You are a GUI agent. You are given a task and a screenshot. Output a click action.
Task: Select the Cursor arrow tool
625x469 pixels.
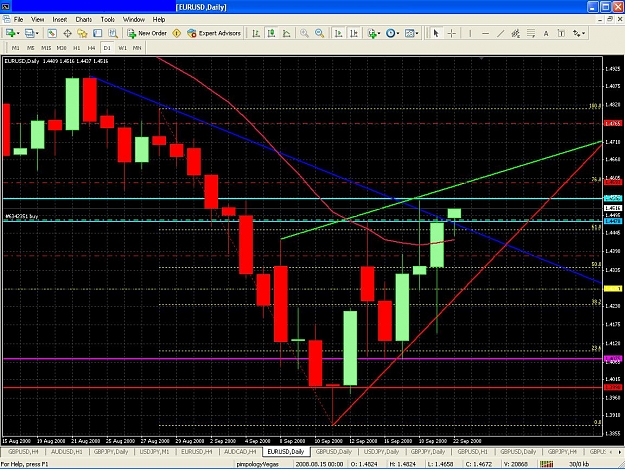436,33
